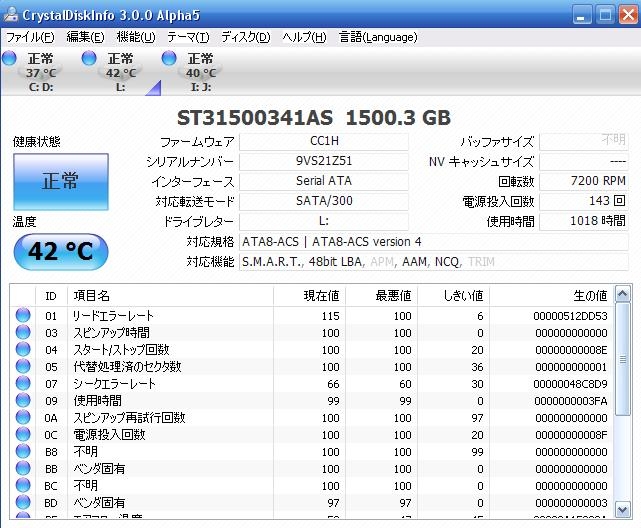Viewport: 641px width, 528px height.
Task: Click status orb of row 05 代替処理済のセクタ数
Action: coord(23,366)
